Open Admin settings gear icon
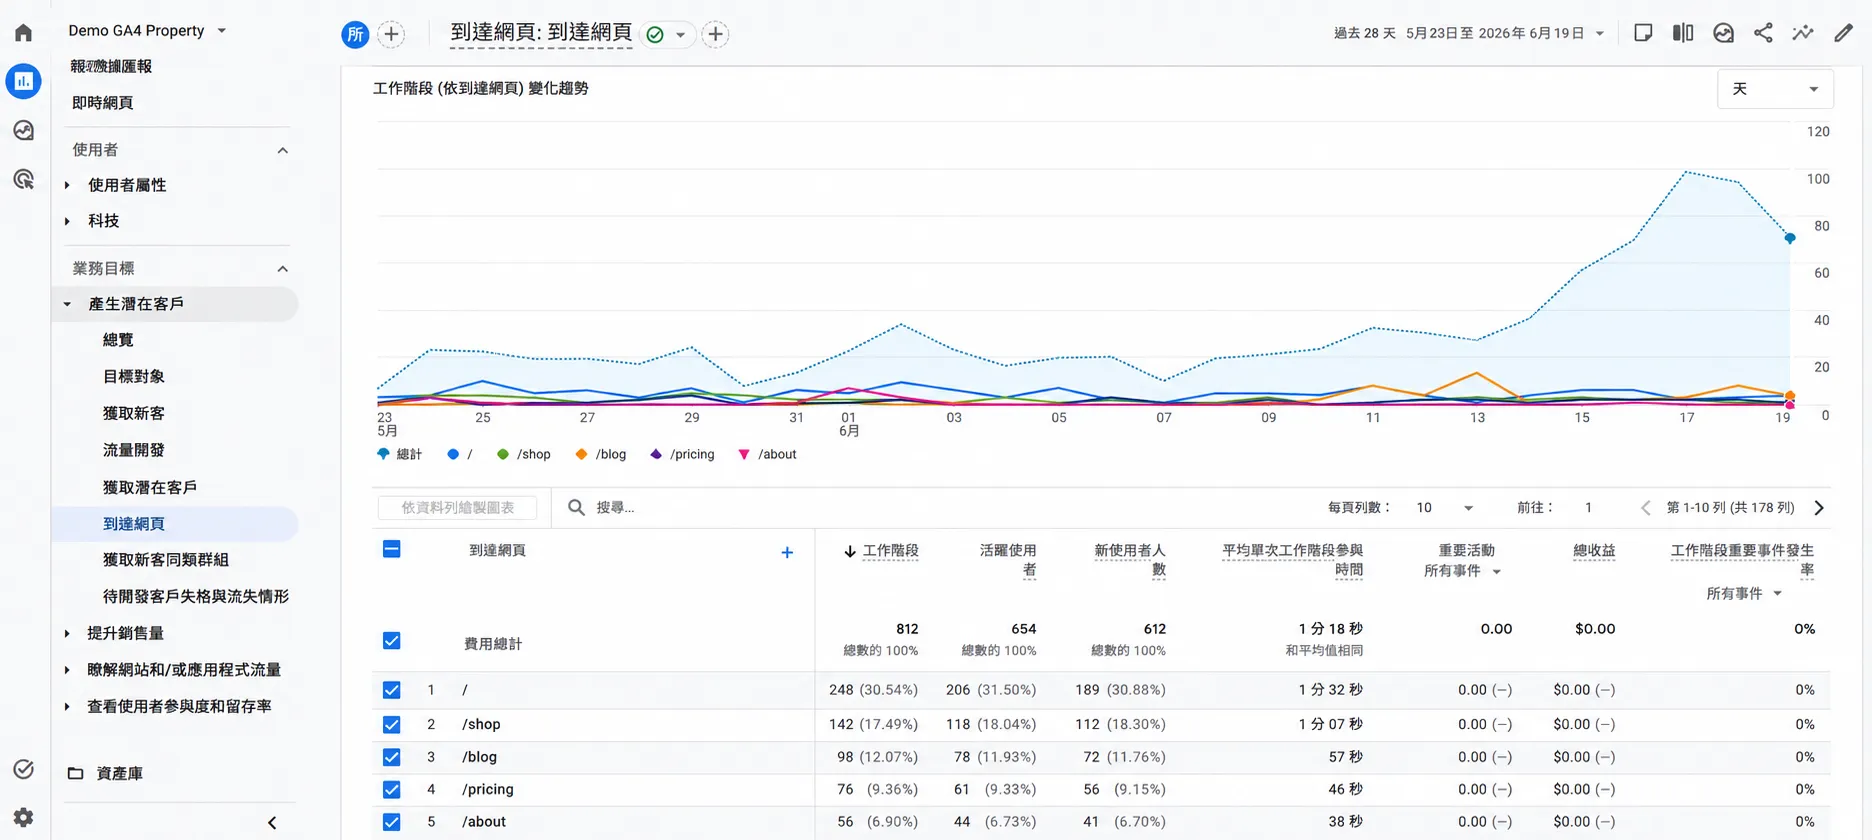Image resolution: width=1872 pixels, height=840 pixels. coord(23,817)
